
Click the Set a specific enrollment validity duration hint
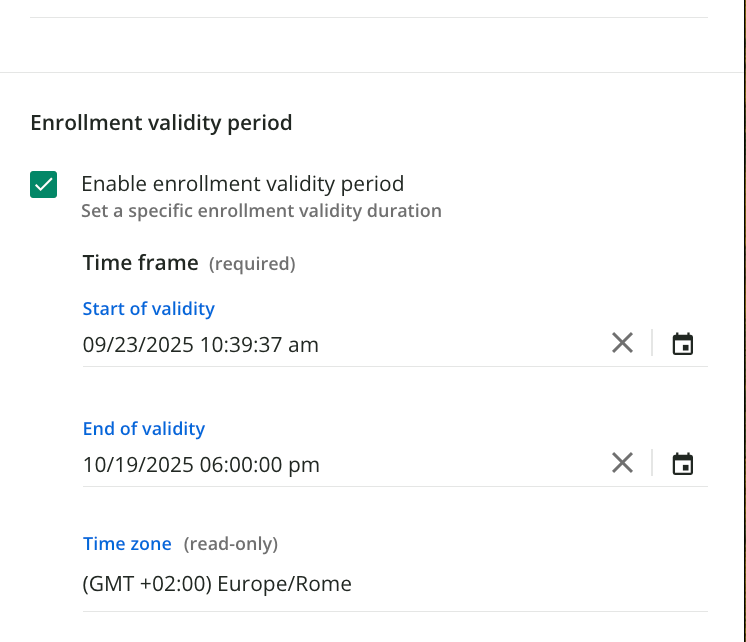[261, 211]
